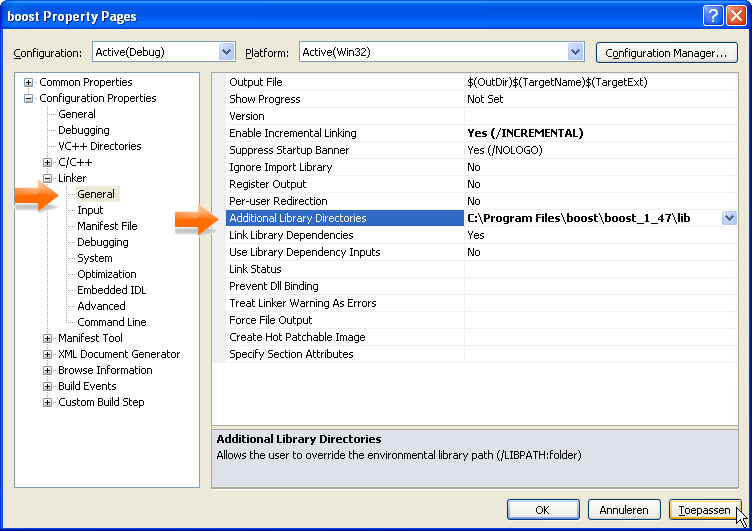Collapse the Linker node

pyautogui.click(x=47, y=178)
